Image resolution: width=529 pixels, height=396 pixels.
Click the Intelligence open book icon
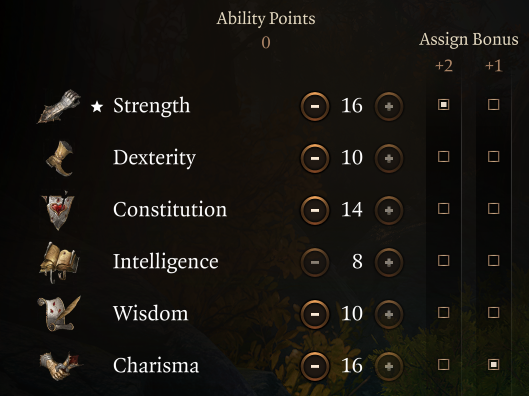(59, 262)
